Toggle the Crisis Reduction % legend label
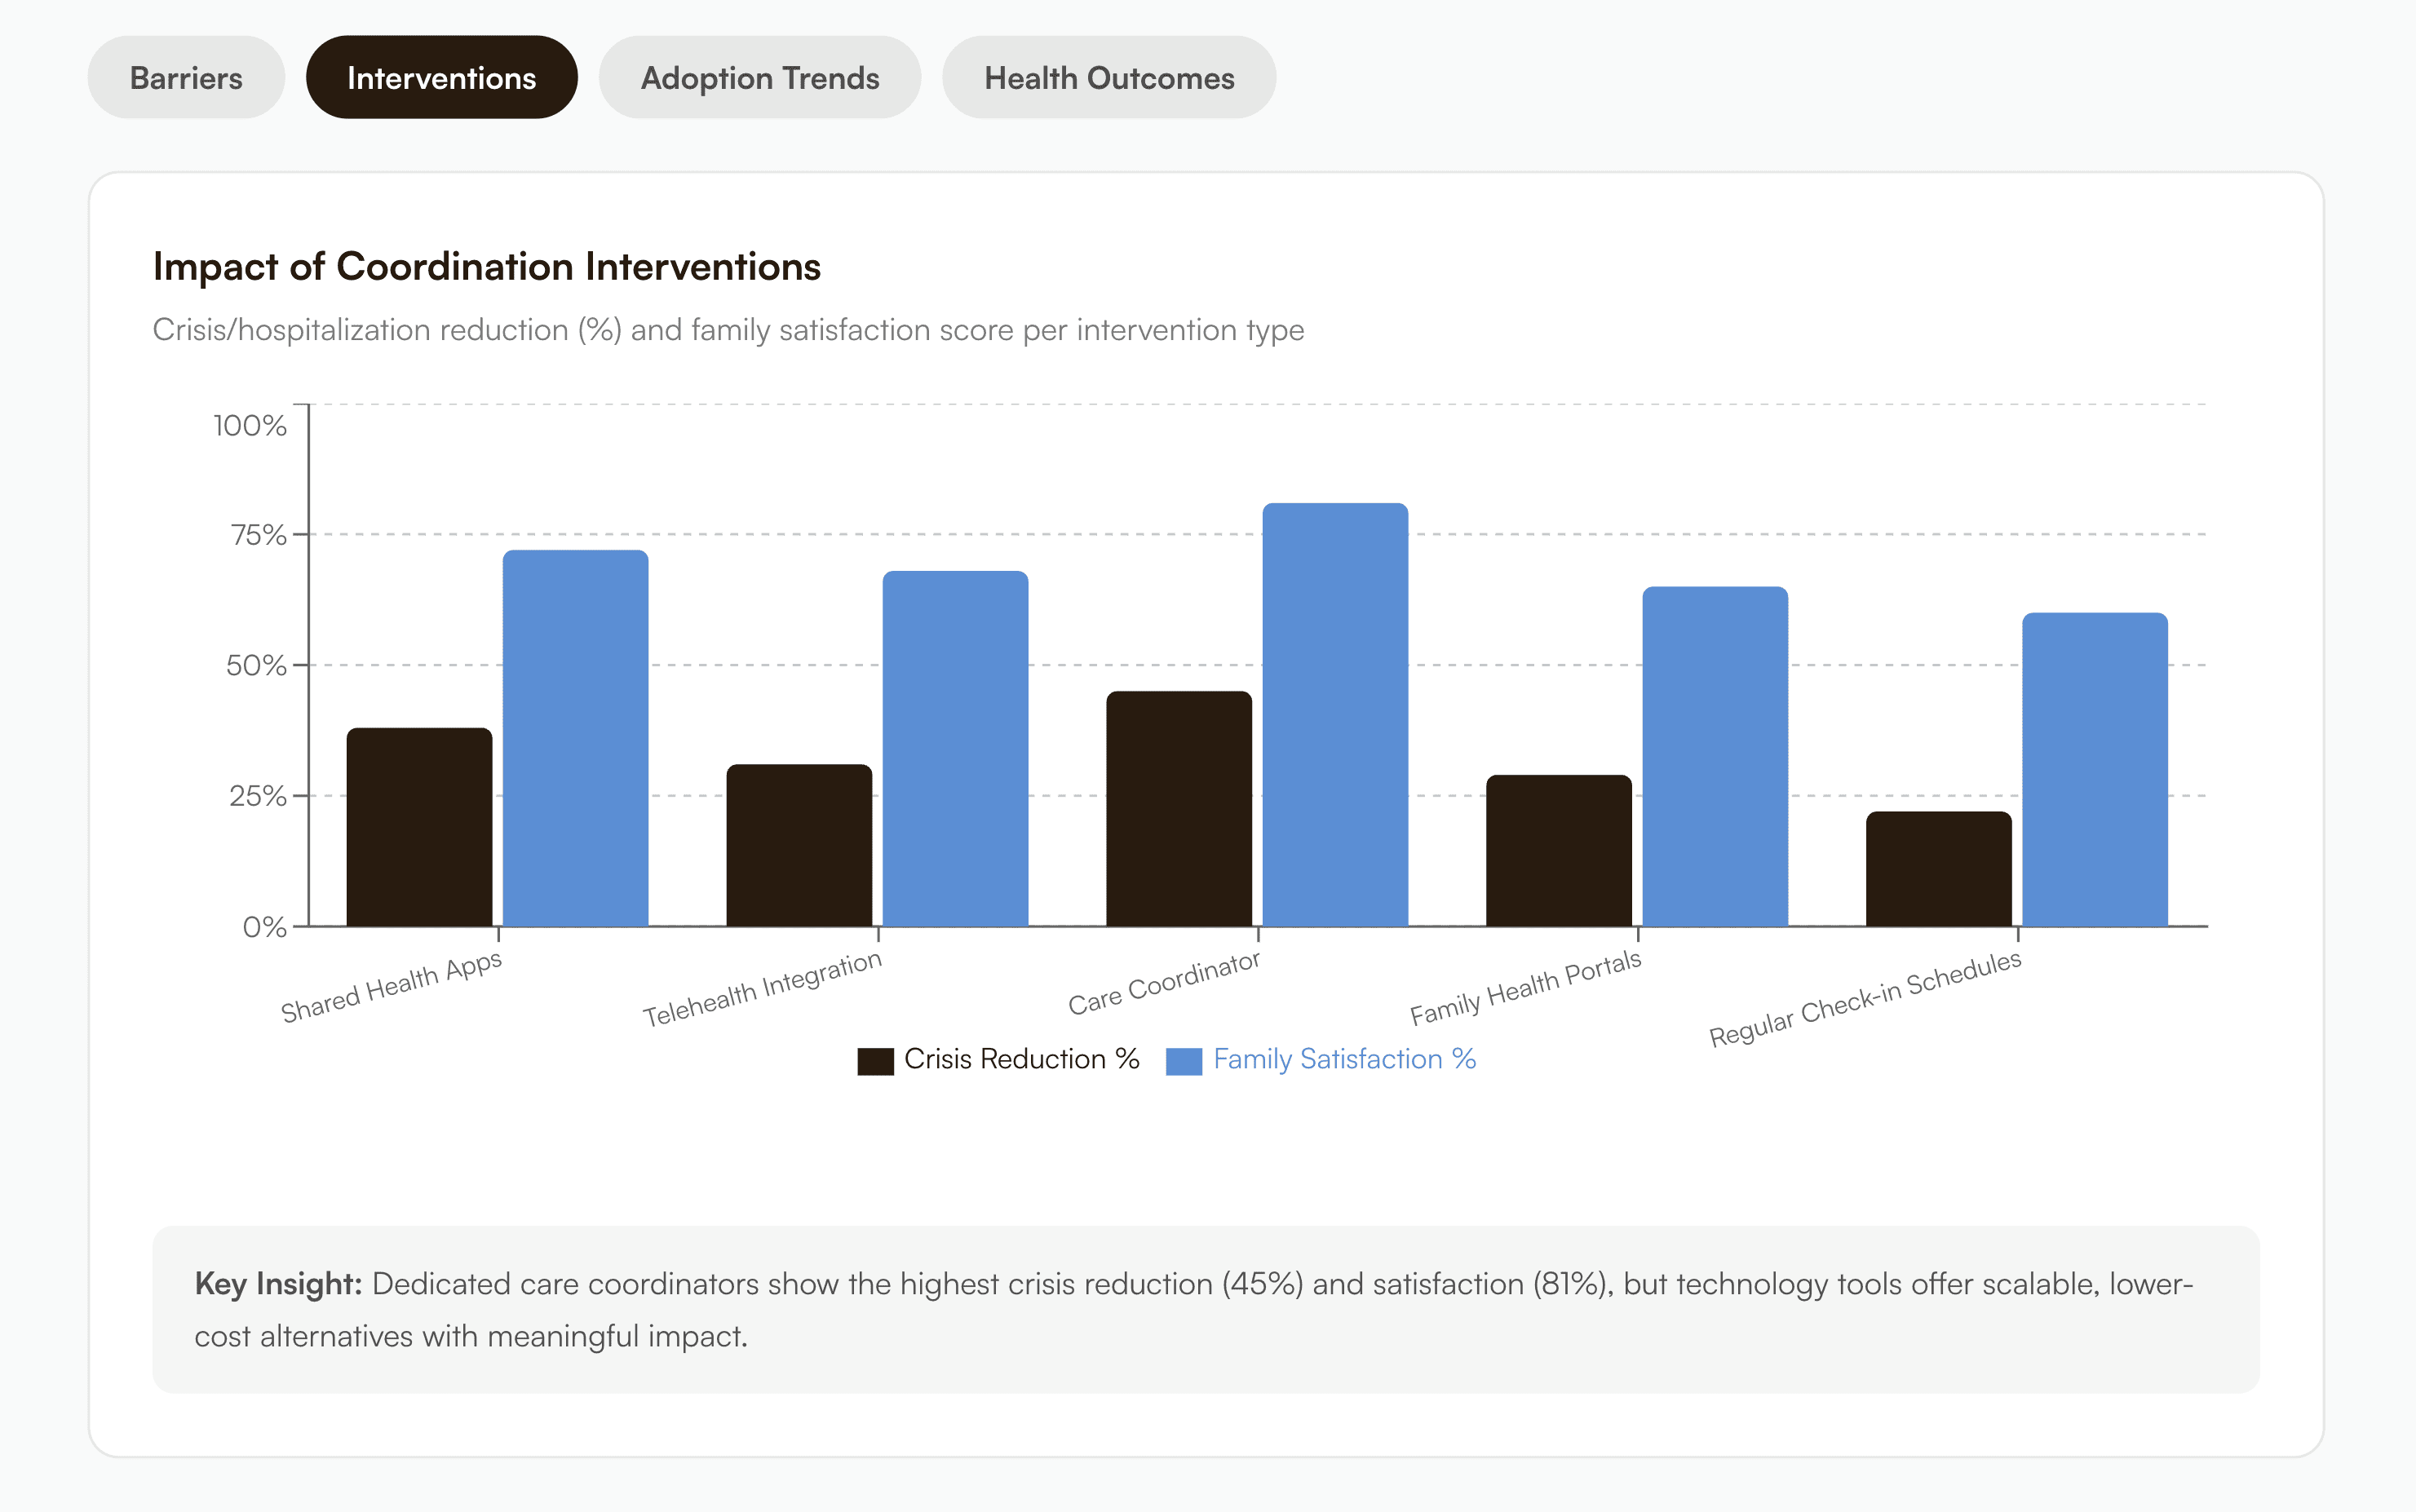The width and height of the screenshot is (2416, 1512). (1021, 1059)
